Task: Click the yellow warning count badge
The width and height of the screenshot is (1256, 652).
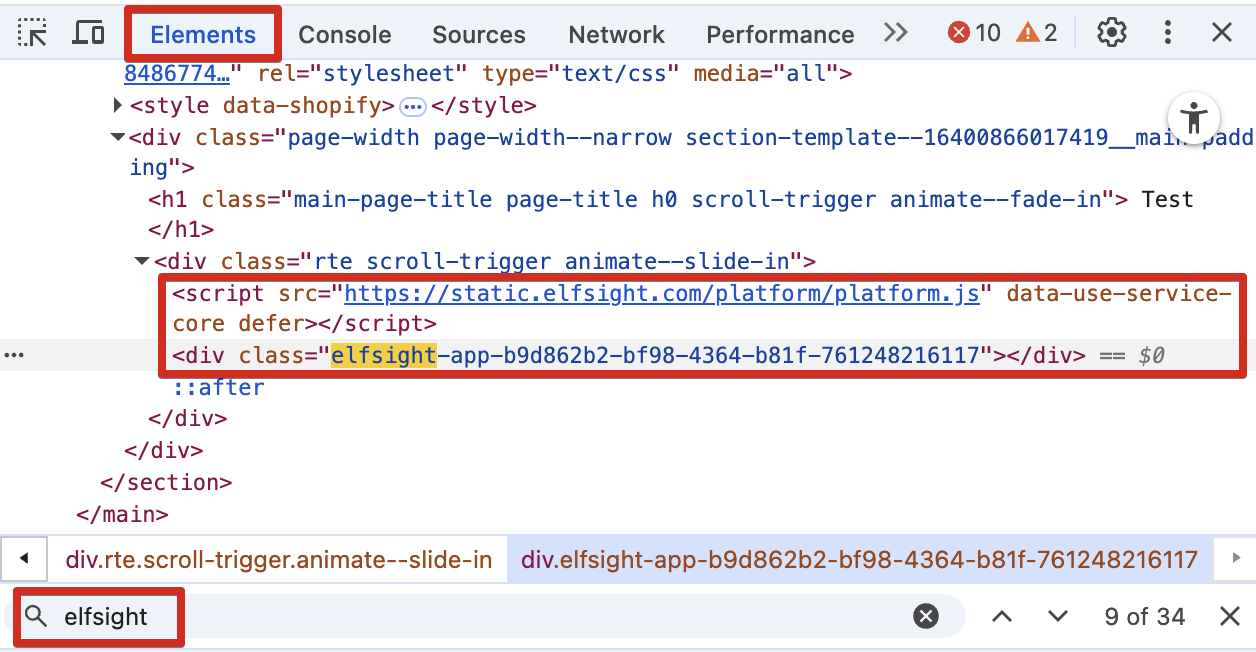Action: point(1037,33)
